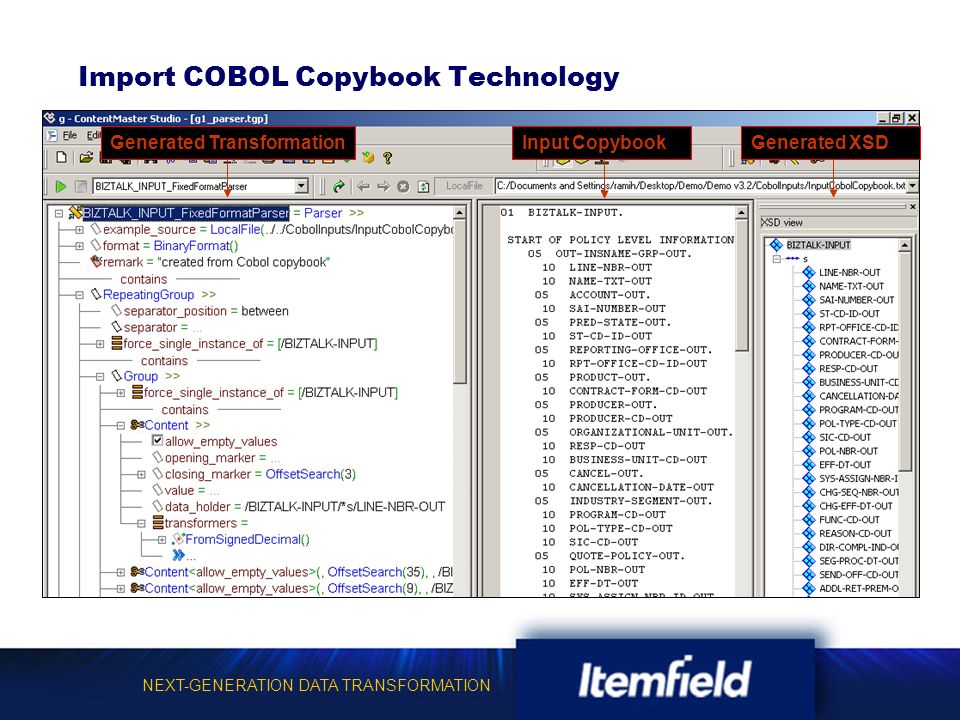This screenshot has height=720, width=960.
Task: Click the XSD view vertical scrollbar thumb
Action: [904, 361]
